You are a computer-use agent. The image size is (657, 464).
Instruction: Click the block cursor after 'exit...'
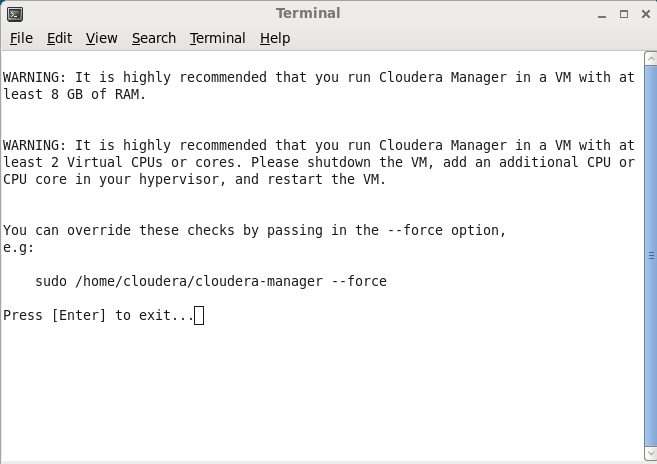199,315
